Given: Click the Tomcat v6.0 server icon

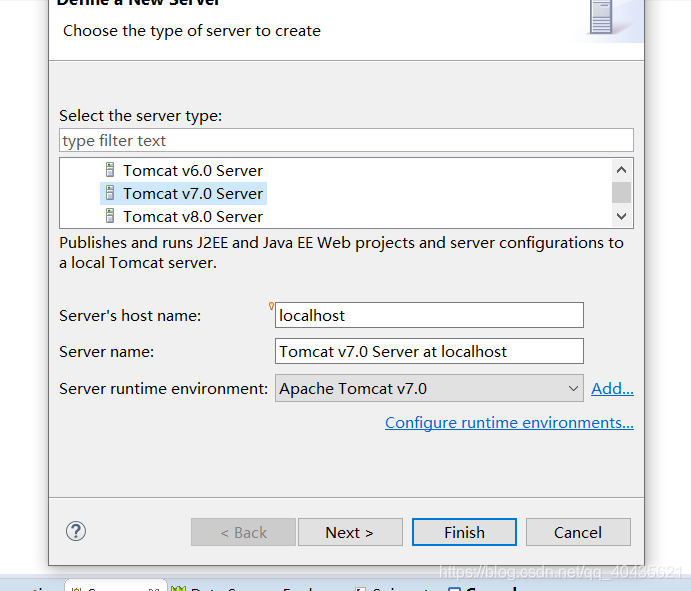Looking at the screenshot, I should (110, 170).
